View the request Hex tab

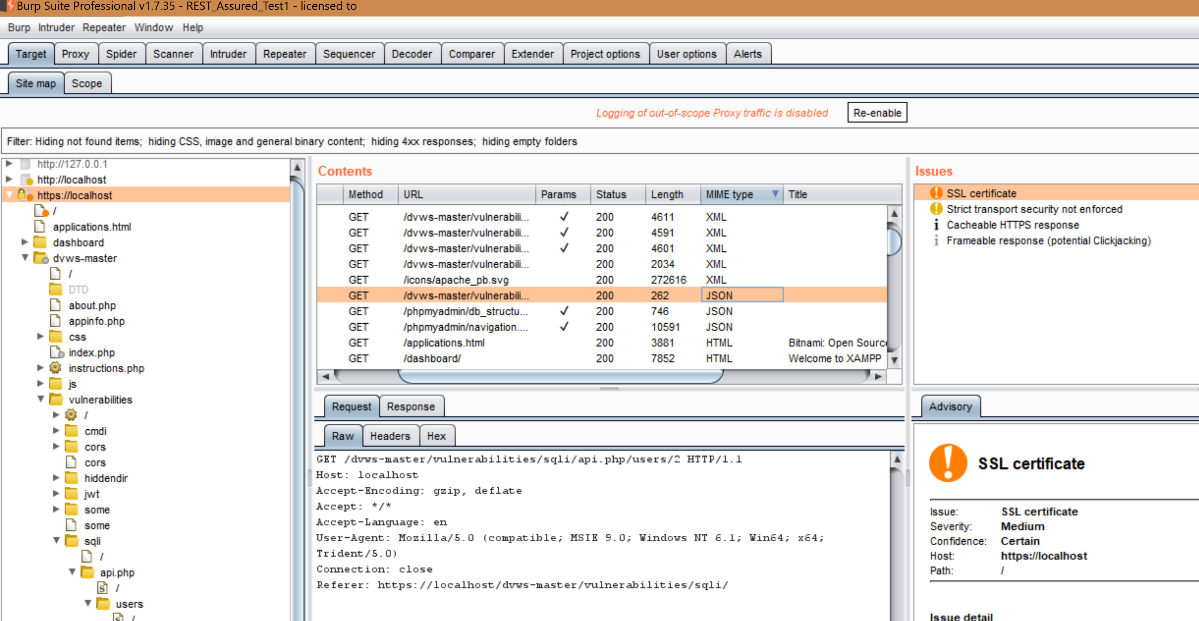tap(437, 436)
